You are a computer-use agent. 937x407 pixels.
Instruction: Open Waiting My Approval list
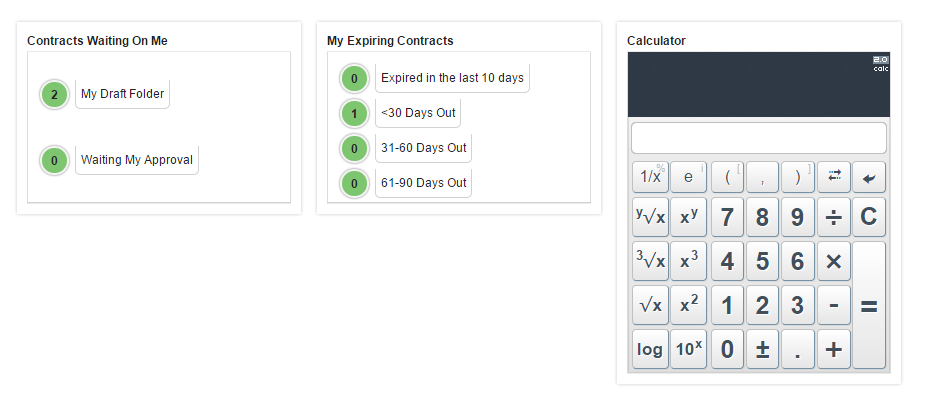(136, 160)
